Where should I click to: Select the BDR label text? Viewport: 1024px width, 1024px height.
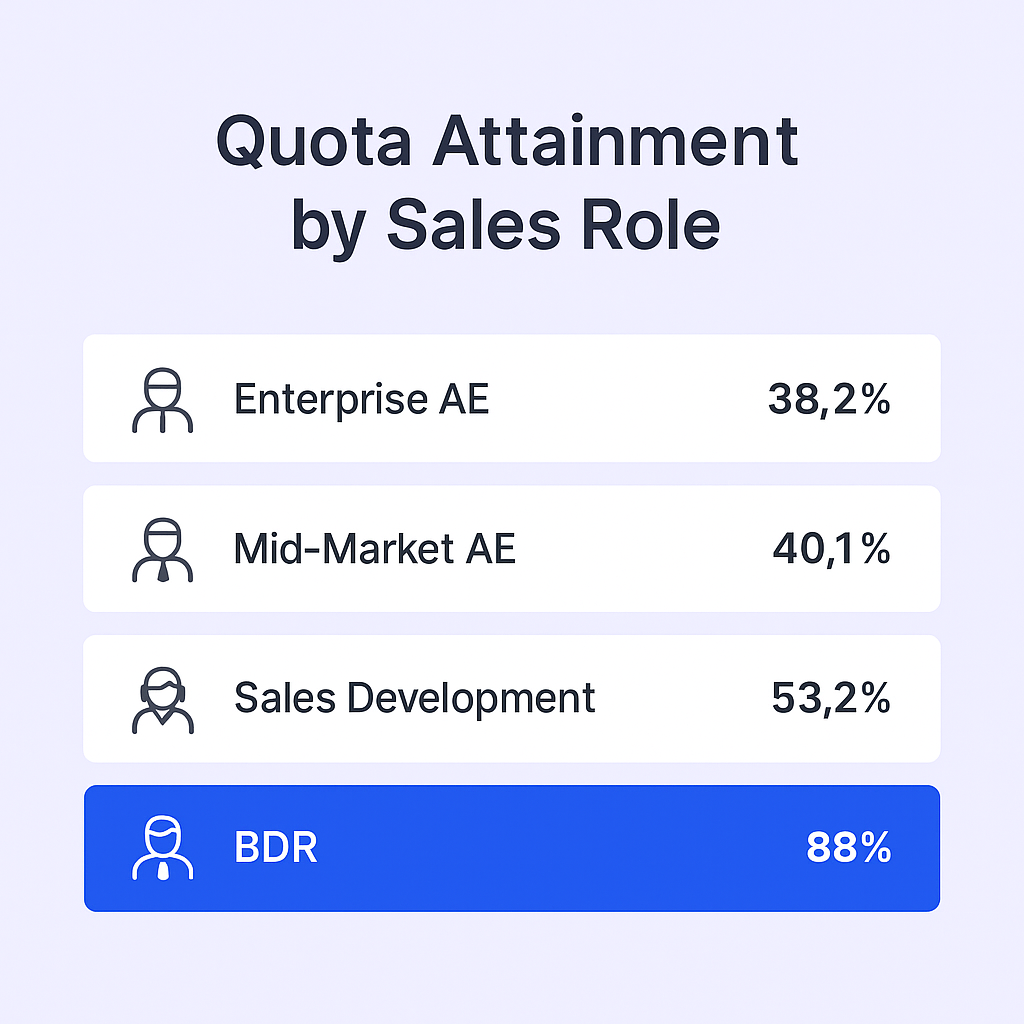[x=275, y=849]
